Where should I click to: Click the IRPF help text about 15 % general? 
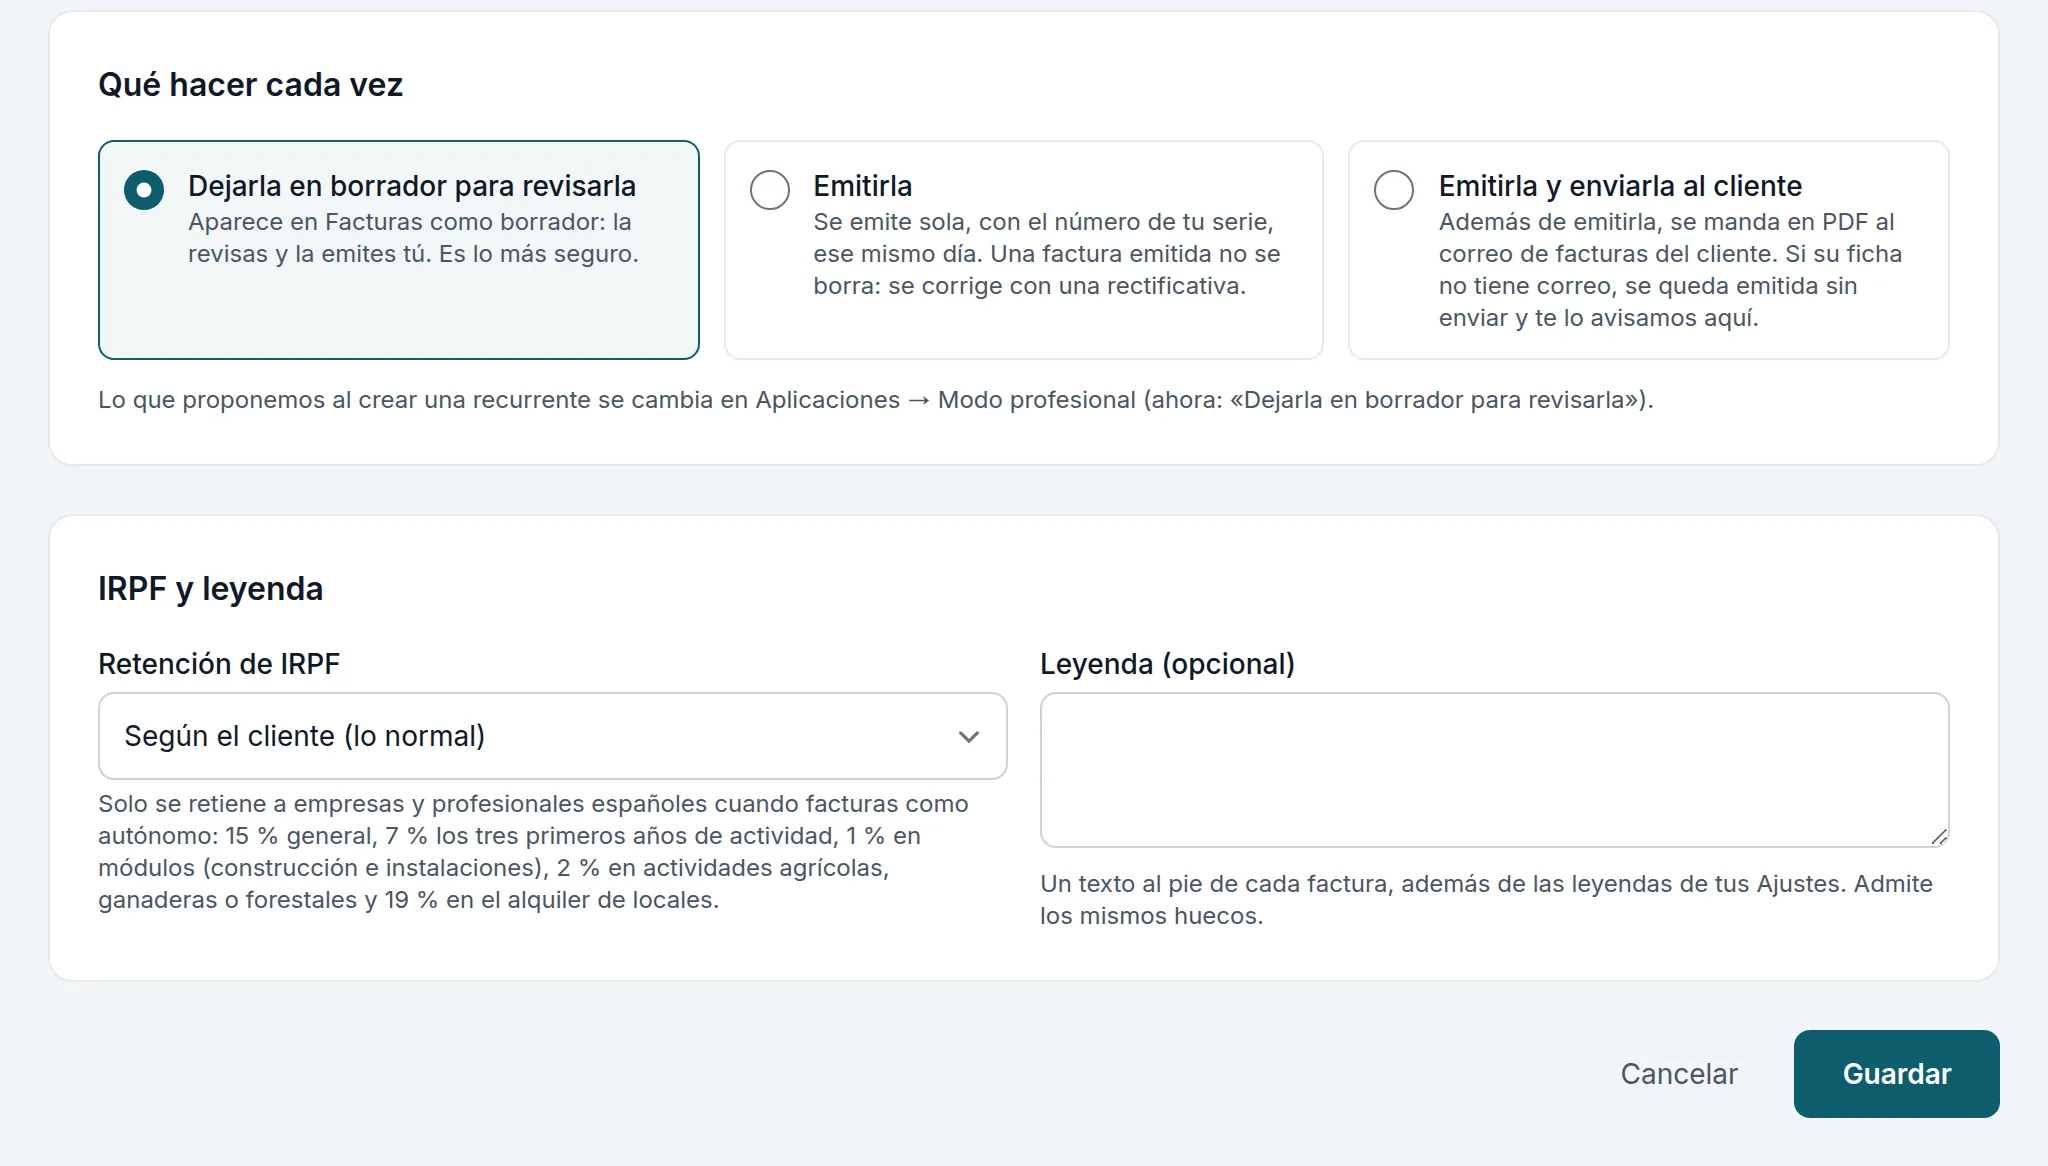[533, 852]
